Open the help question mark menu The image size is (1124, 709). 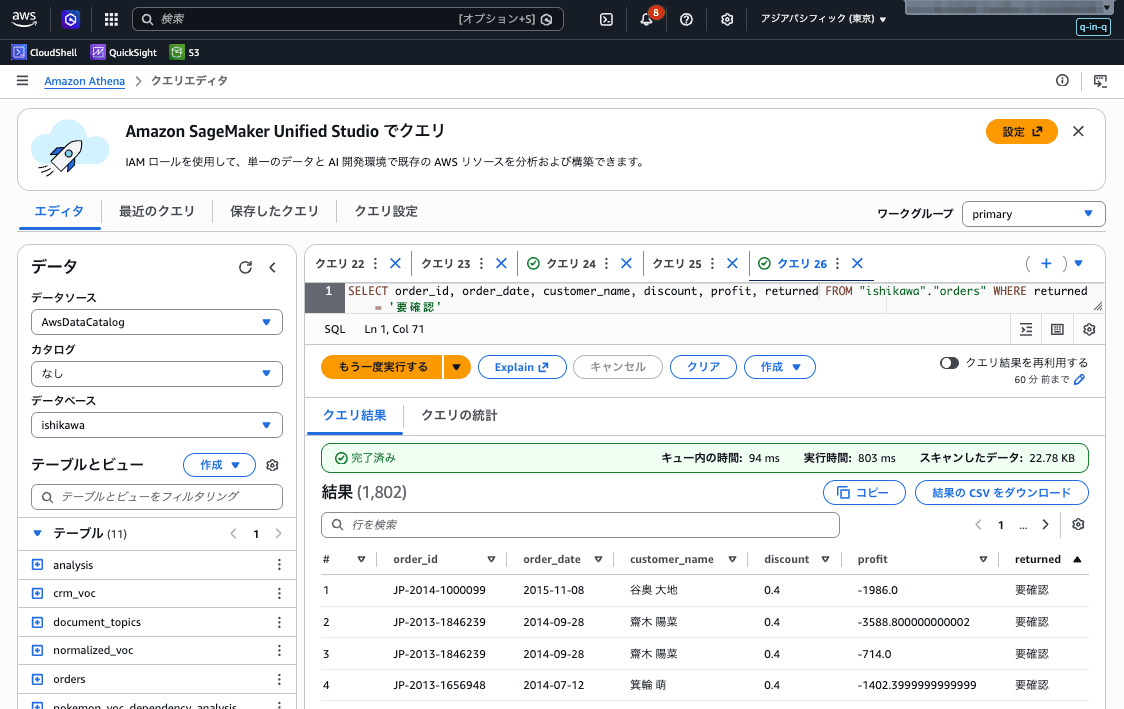[x=686, y=19]
